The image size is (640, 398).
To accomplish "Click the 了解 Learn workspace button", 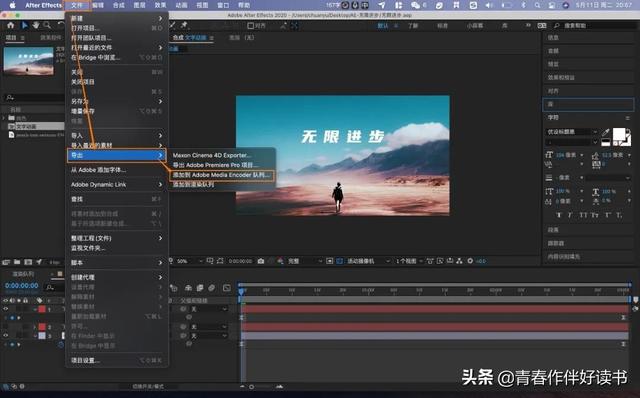I will [x=413, y=26].
